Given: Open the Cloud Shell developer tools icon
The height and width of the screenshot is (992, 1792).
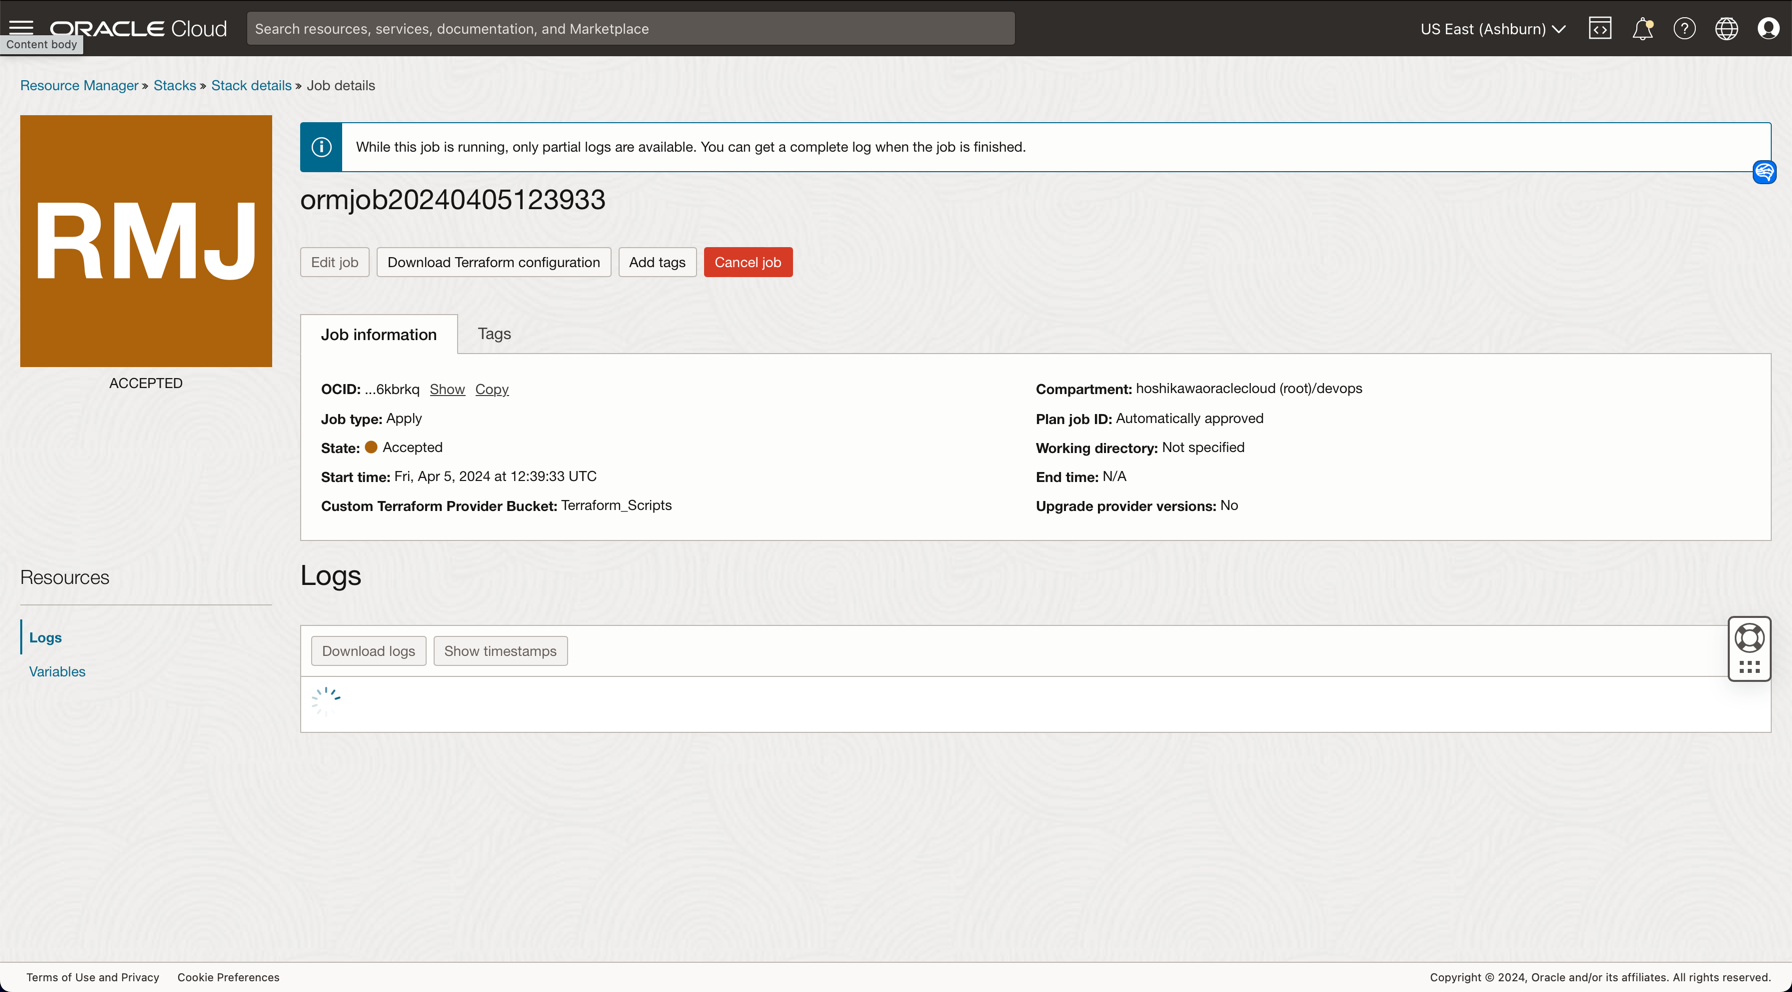Looking at the screenshot, I should point(1600,29).
